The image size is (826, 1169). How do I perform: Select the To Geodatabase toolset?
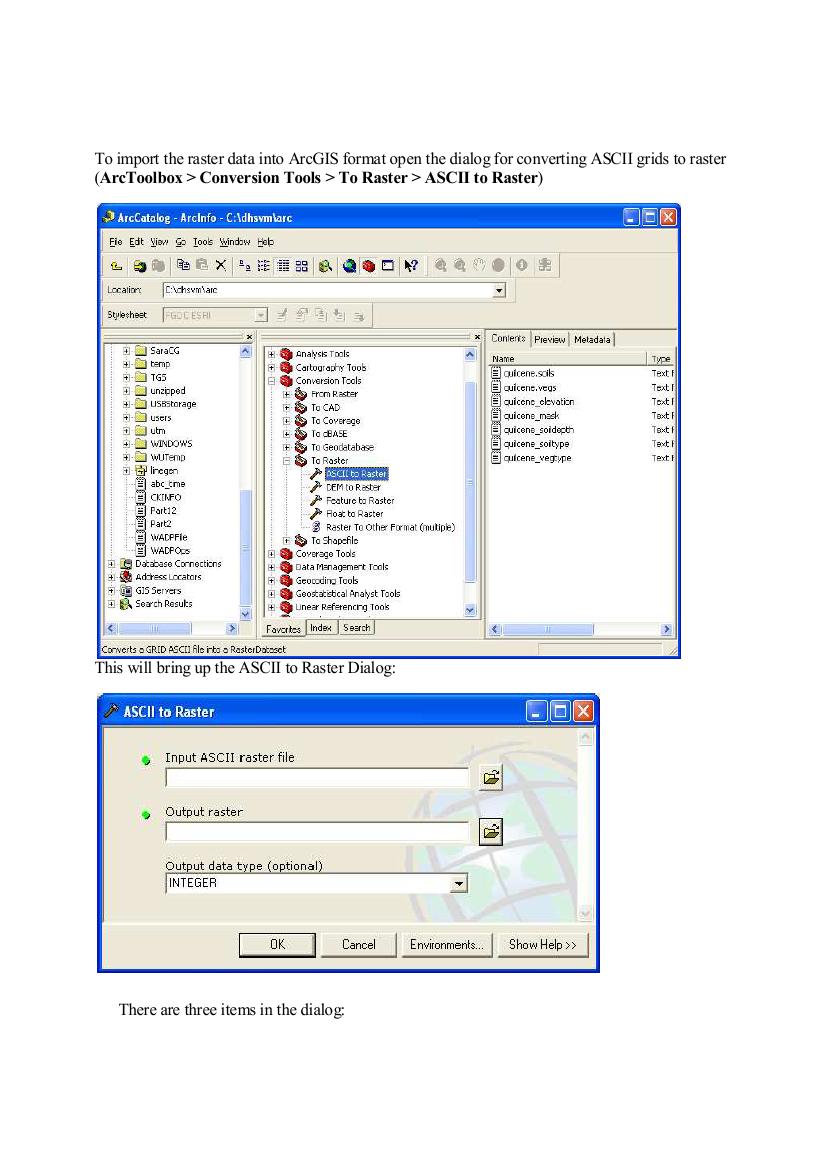coord(342,447)
